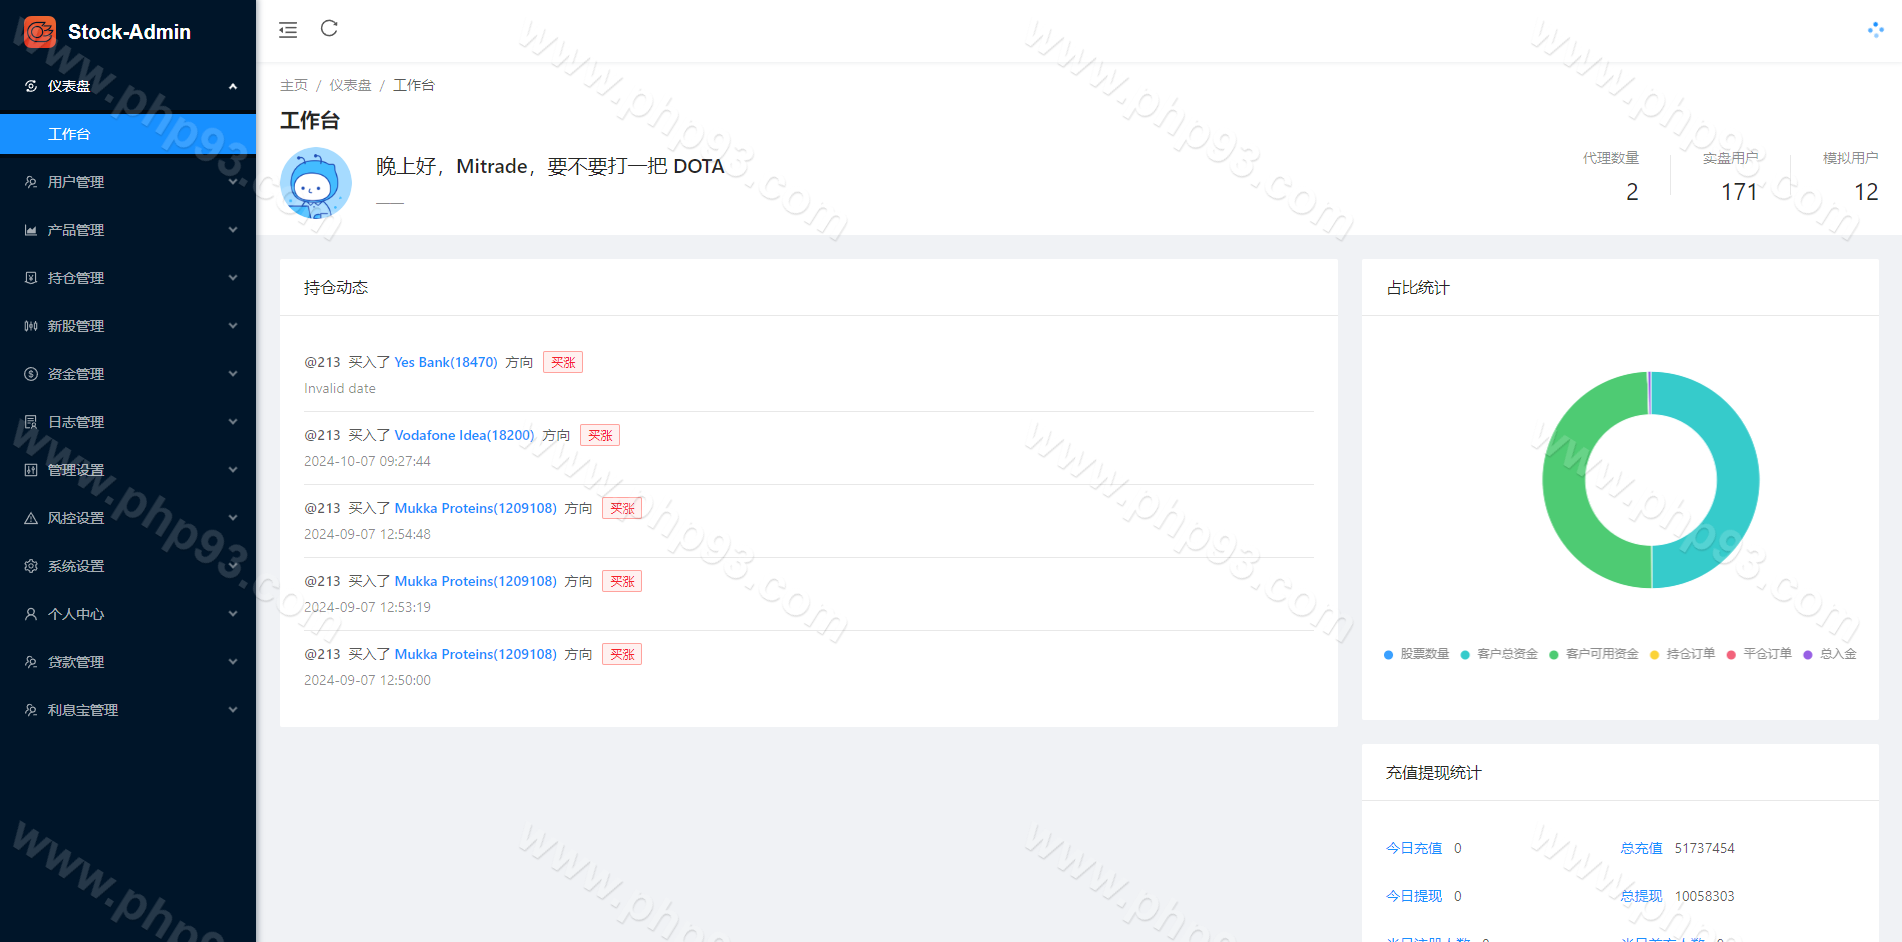Open the theme settings icon at top right

tap(1875, 30)
